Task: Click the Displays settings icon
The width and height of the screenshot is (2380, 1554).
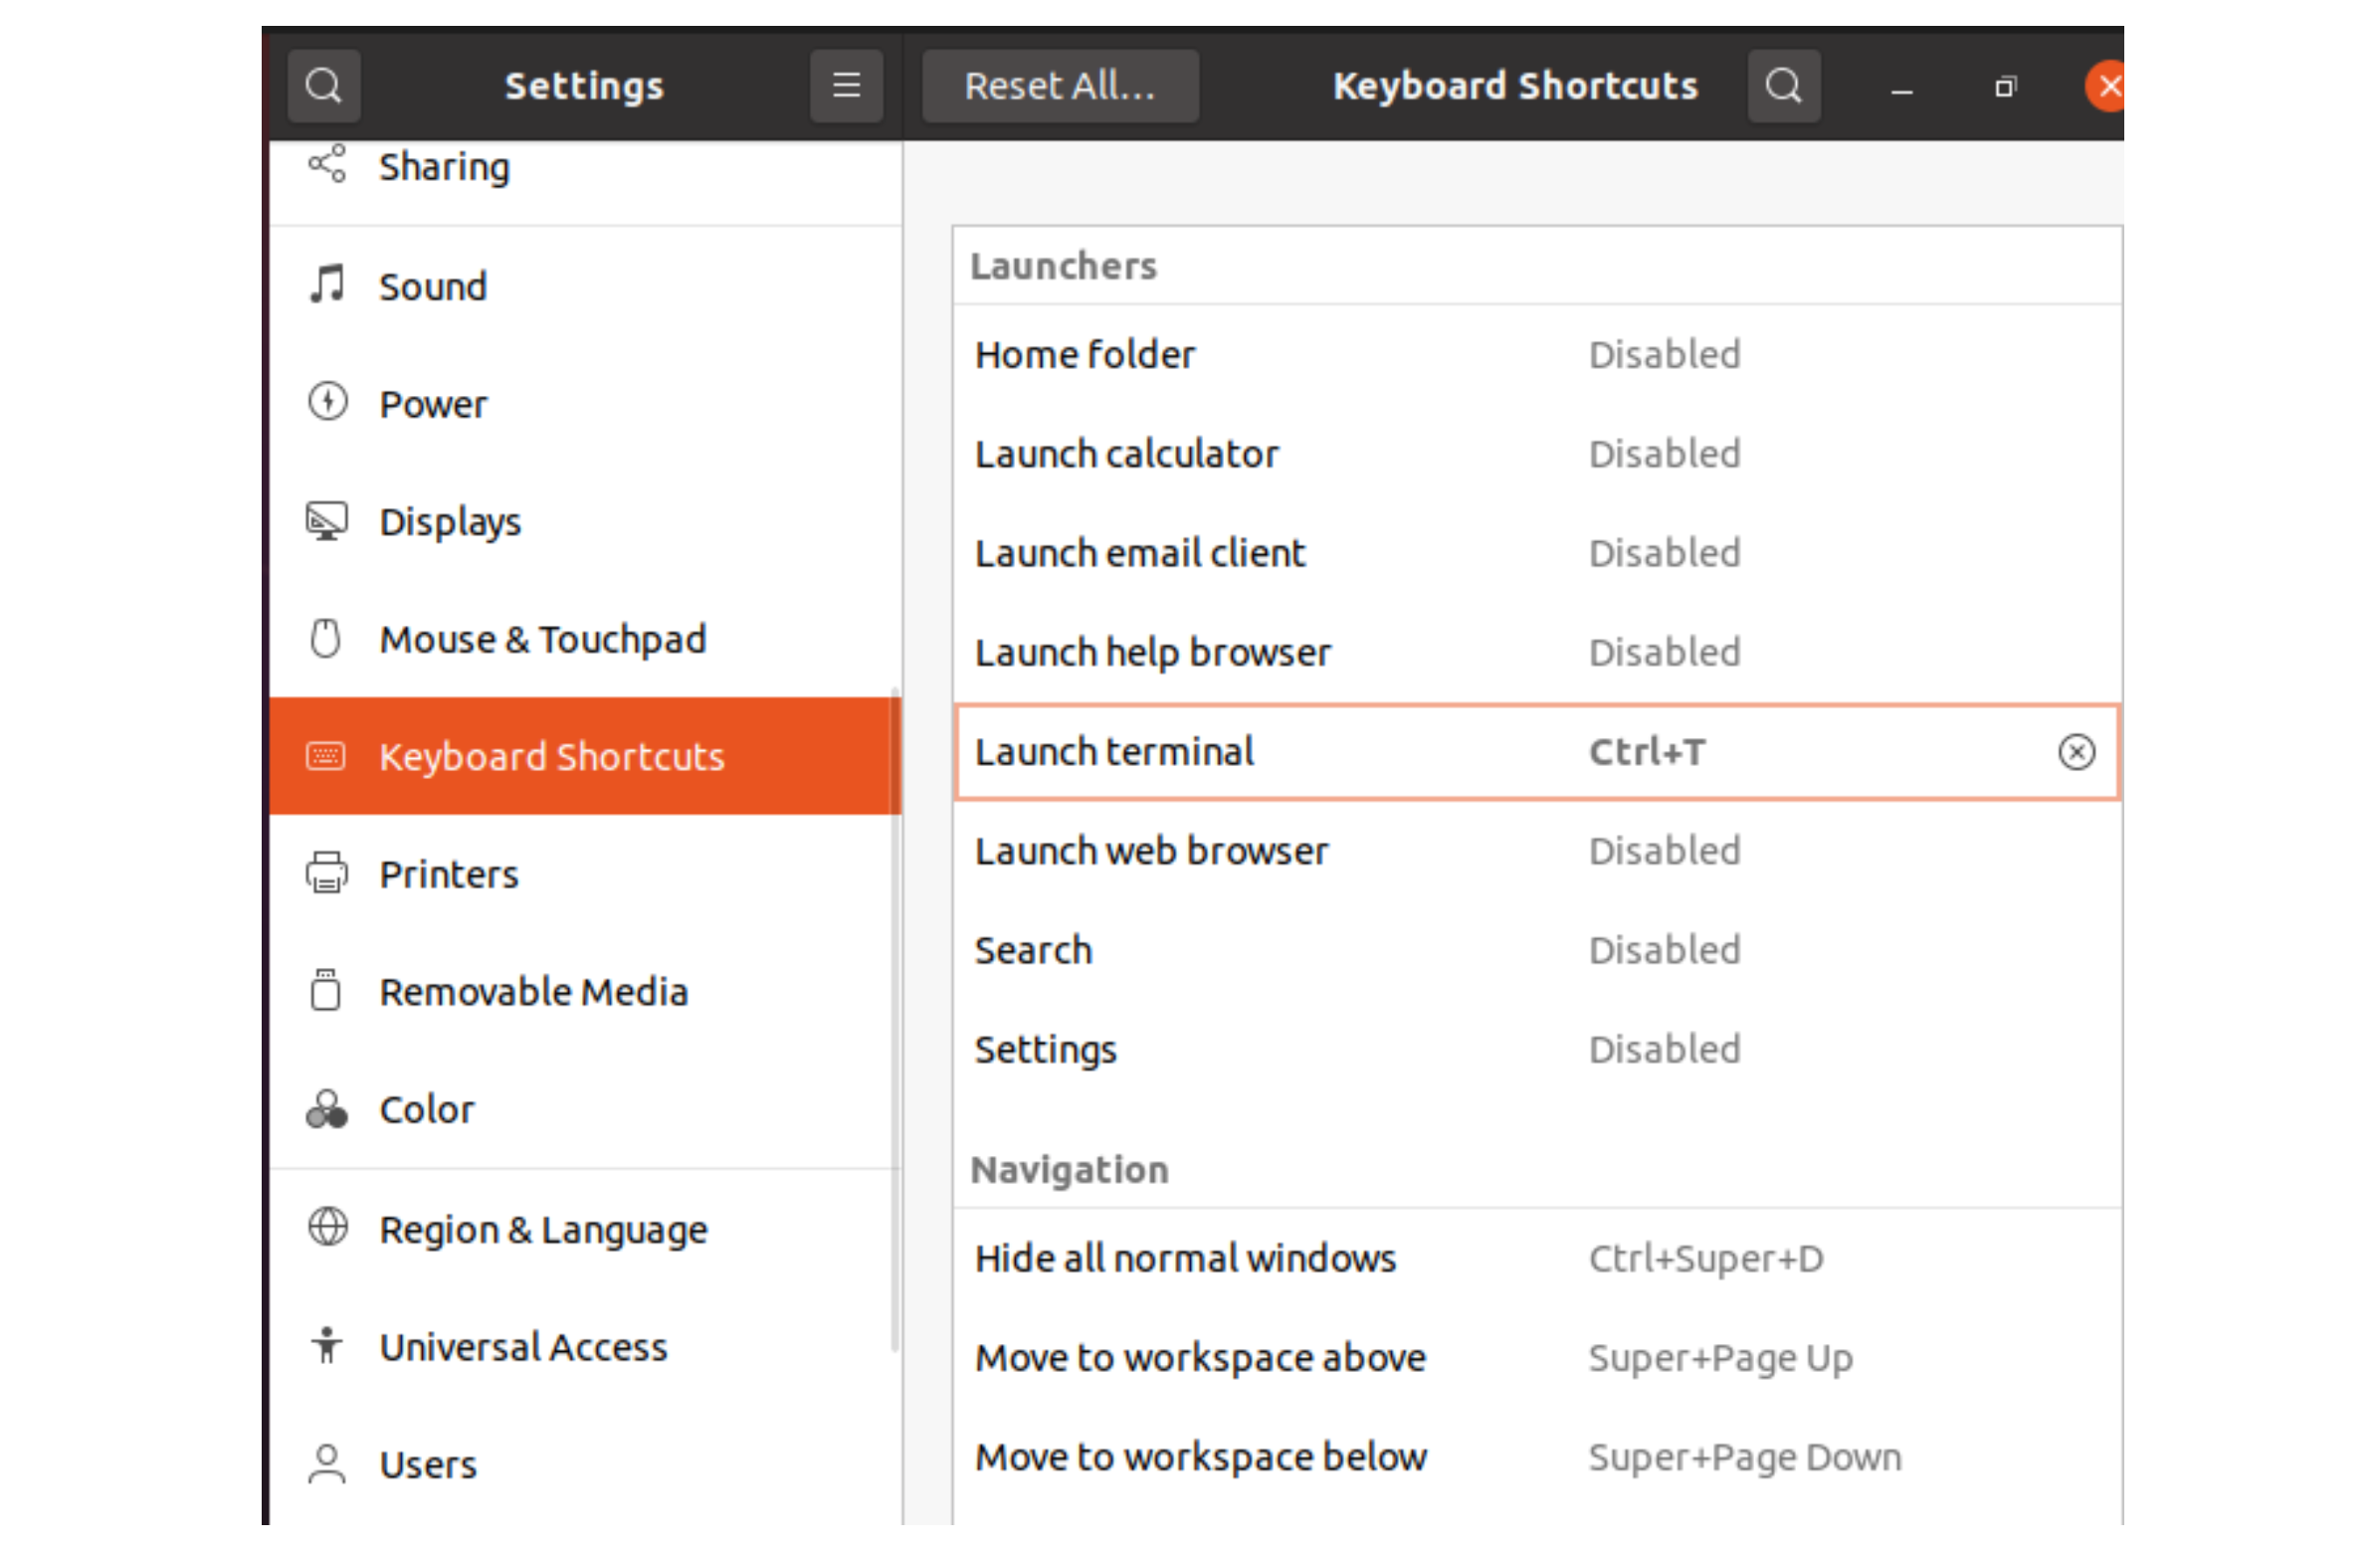Action: (x=328, y=520)
